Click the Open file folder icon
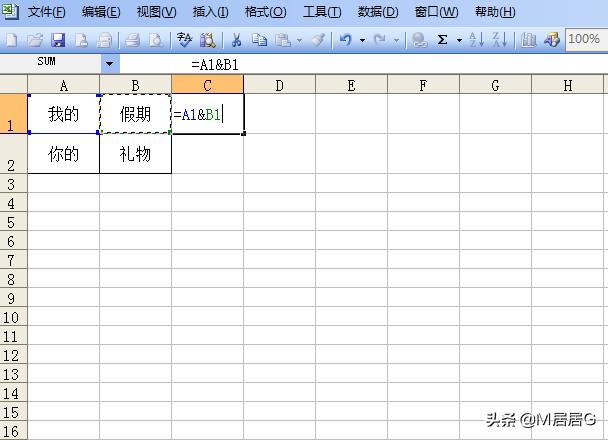Screen dimensions: 608x440 point(35,40)
